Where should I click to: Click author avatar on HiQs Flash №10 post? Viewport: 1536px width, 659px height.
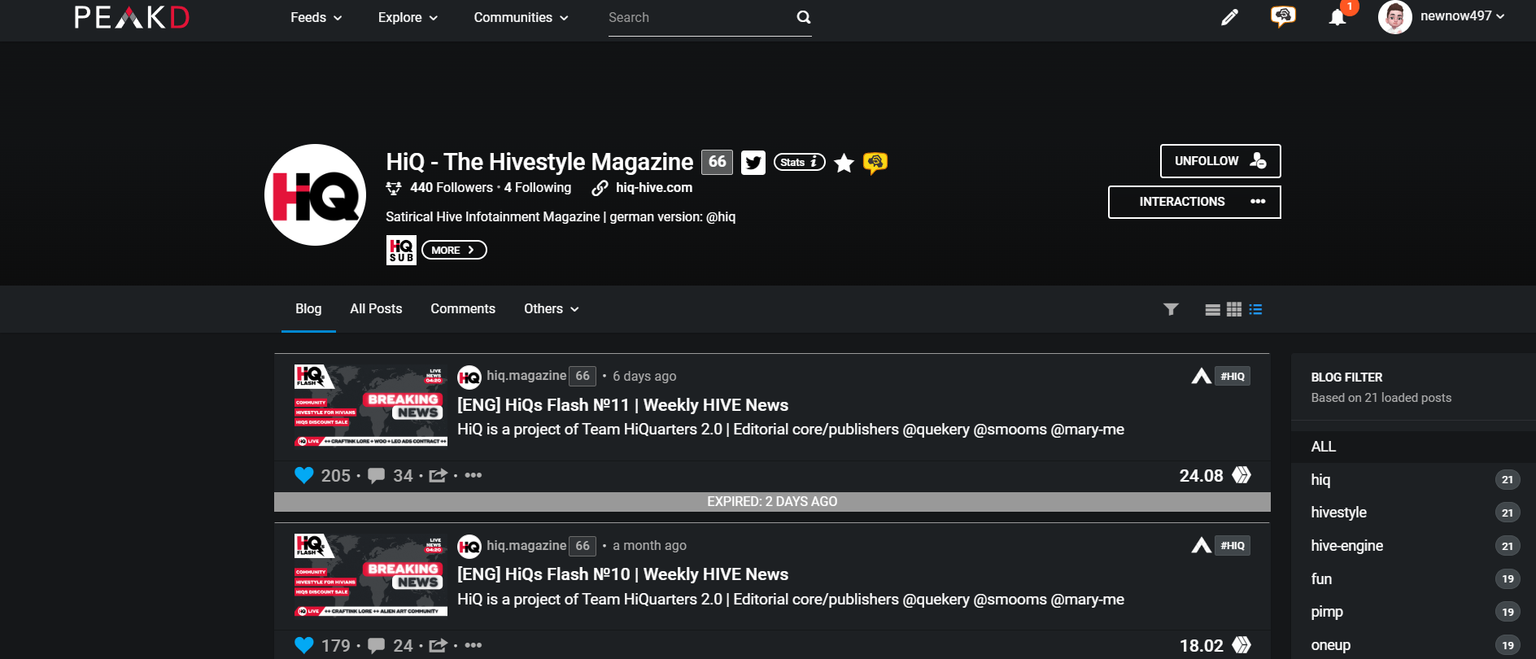click(x=469, y=546)
